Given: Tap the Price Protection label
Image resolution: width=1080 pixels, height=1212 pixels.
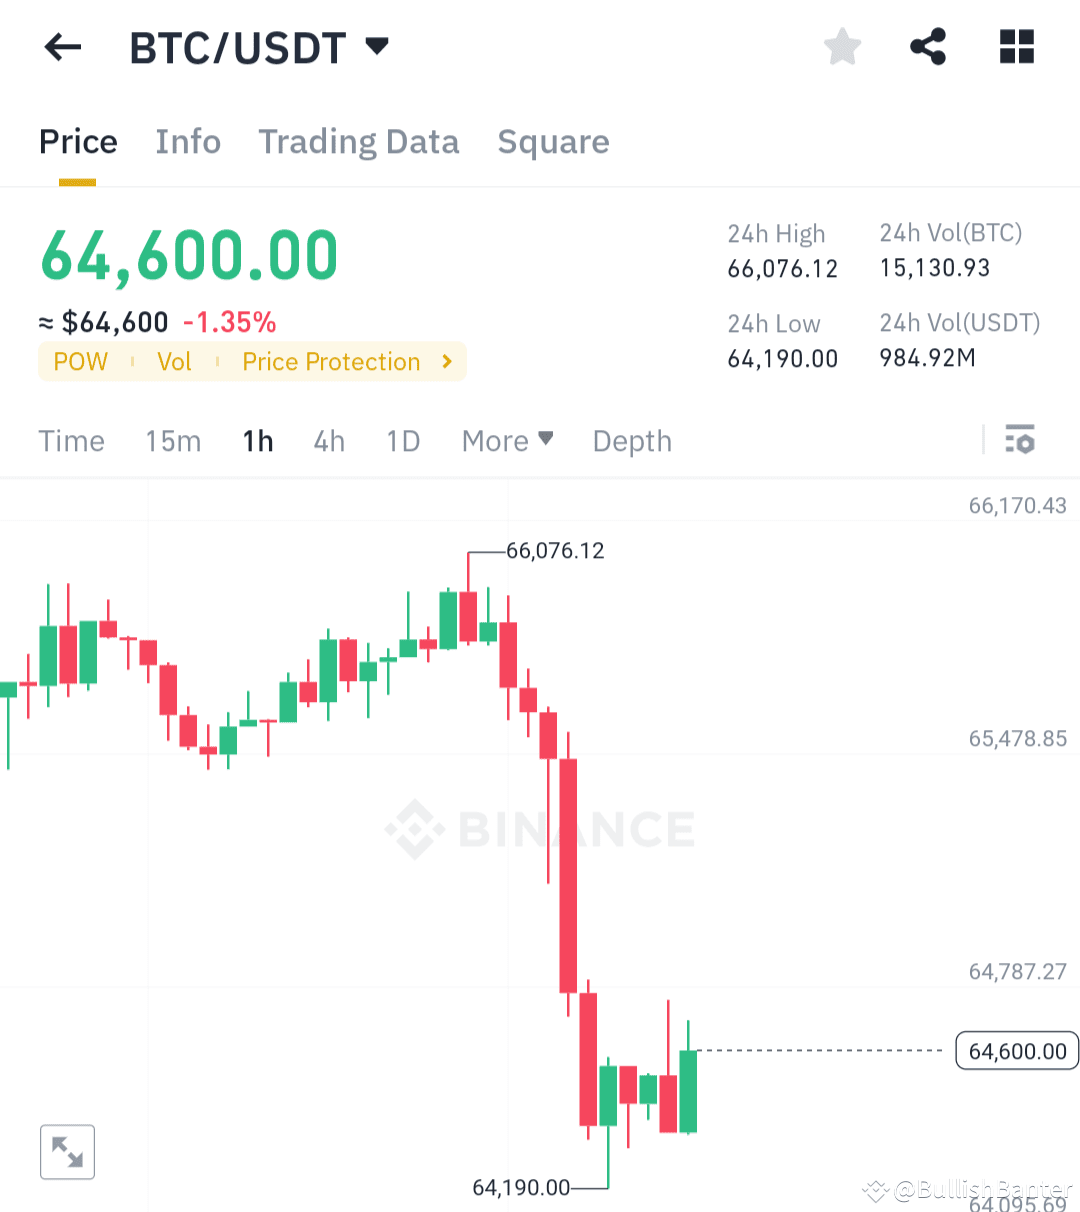Looking at the screenshot, I should (331, 361).
